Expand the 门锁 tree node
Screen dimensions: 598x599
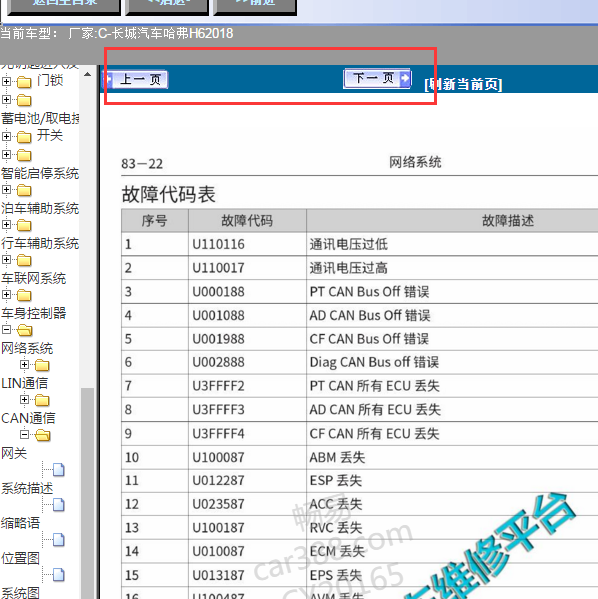click(x=6, y=81)
